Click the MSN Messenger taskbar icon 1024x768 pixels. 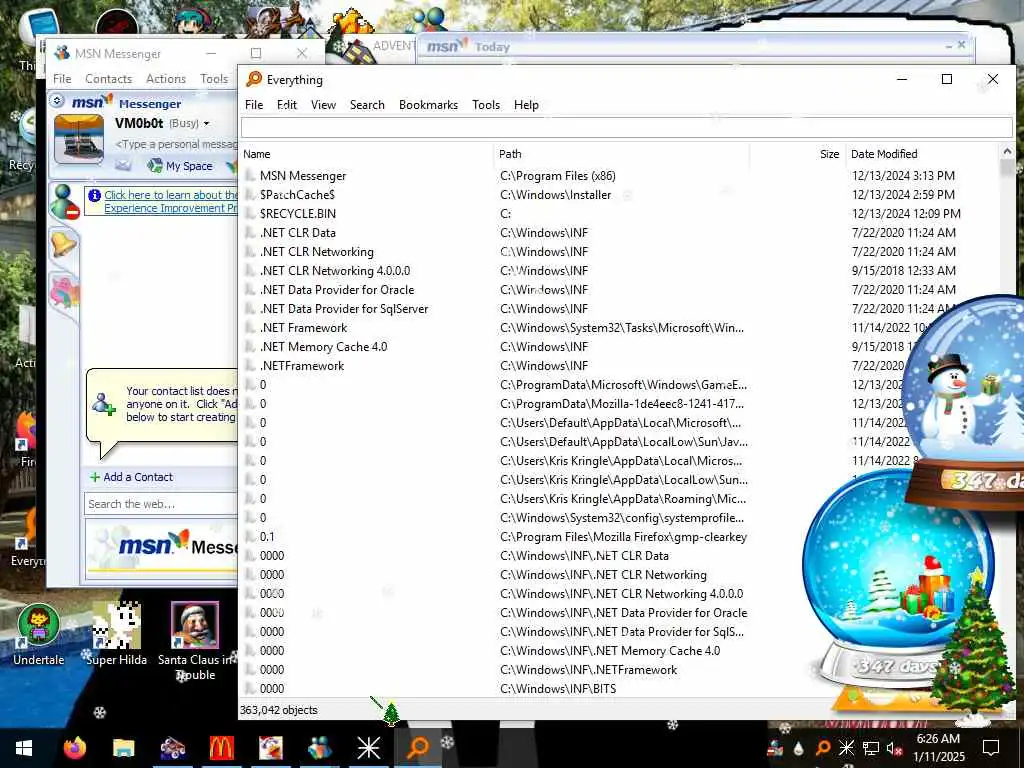[319, 747]
